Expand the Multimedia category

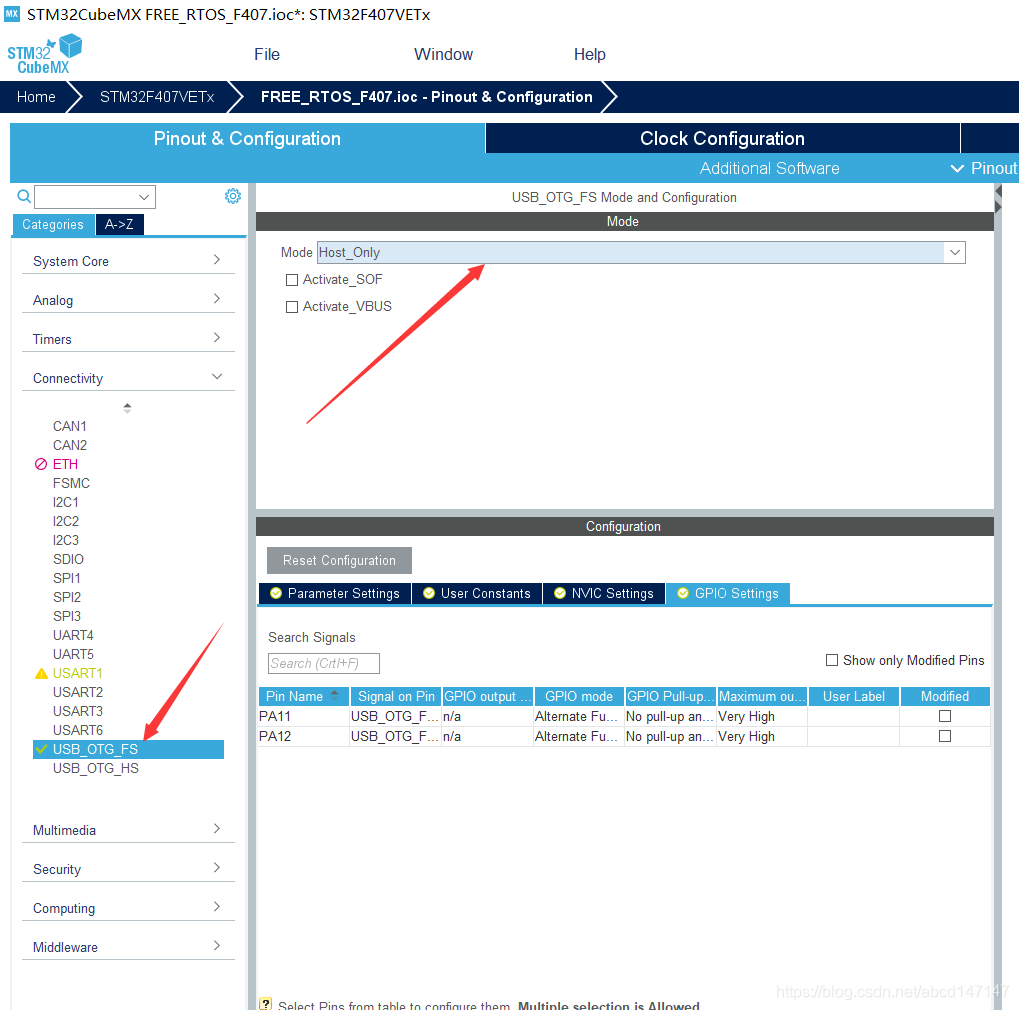tap(128, 830)
